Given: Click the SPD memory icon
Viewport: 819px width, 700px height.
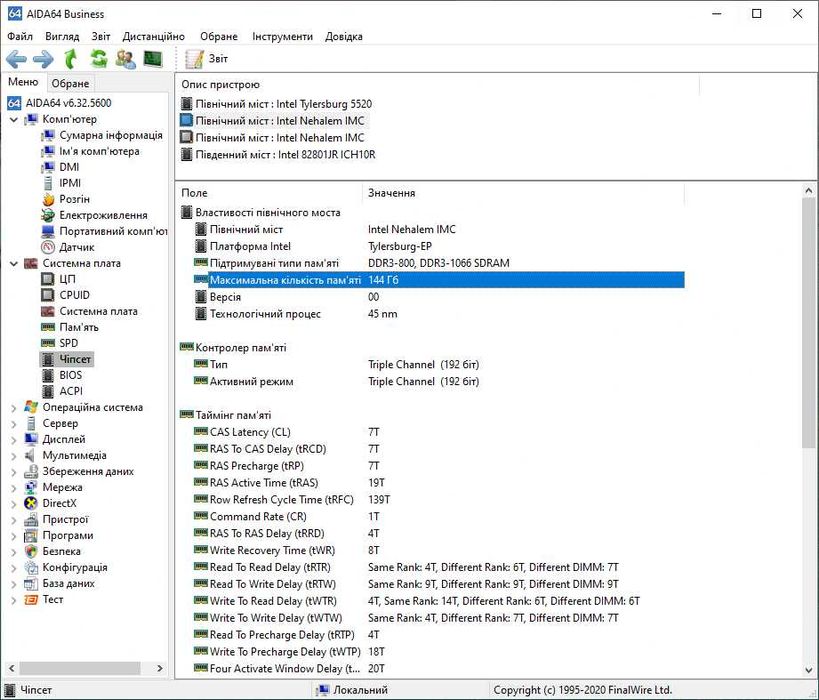Looking at the screenshot, I should point(48,343).
